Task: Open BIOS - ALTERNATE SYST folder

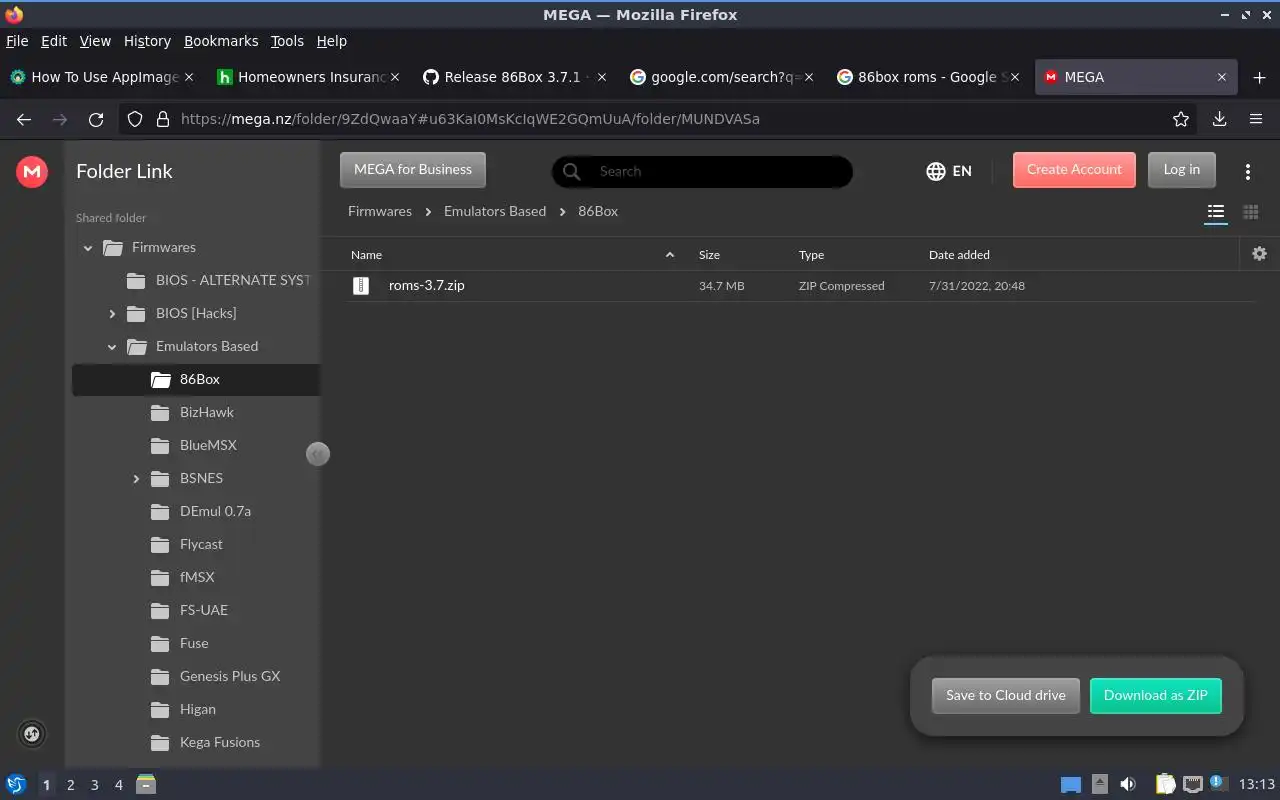Action: [x=233, y=281]
